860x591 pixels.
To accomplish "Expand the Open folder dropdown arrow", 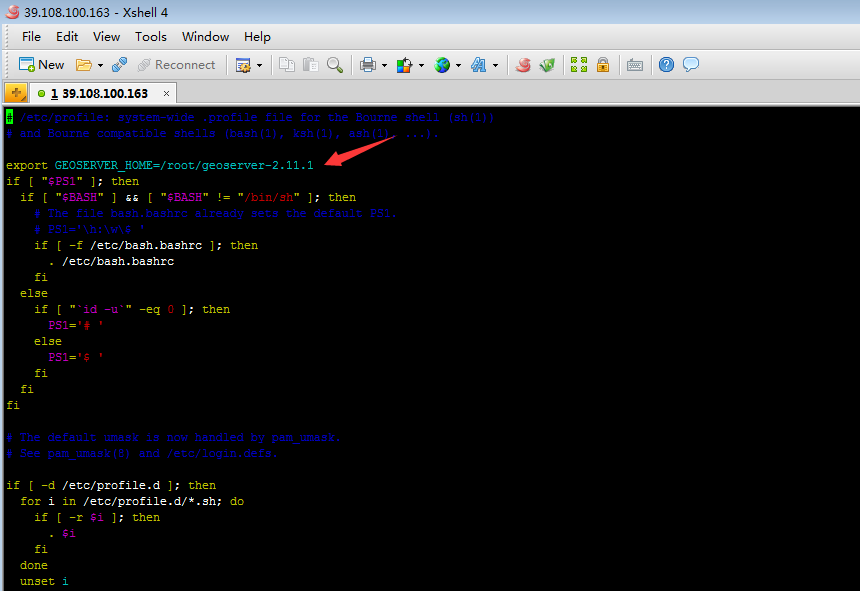I will coord(99,65).
